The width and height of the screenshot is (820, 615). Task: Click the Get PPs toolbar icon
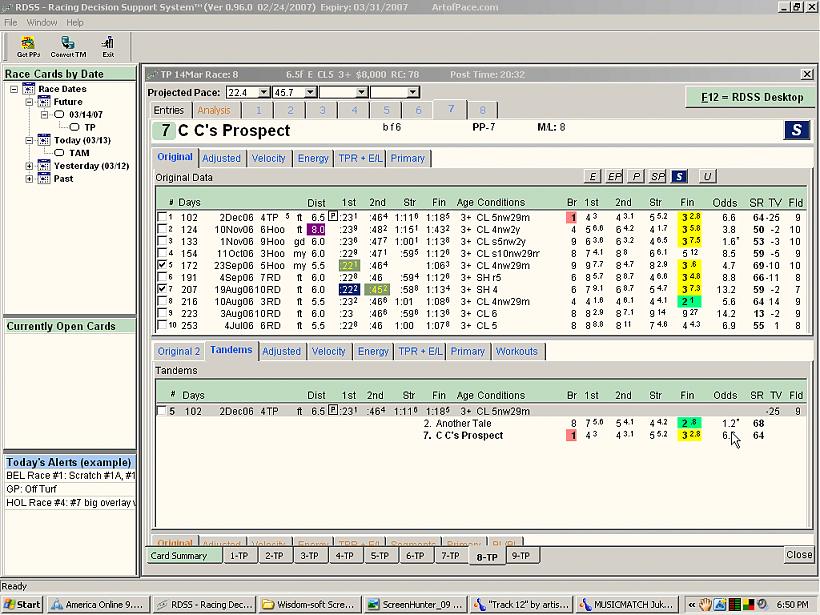(x=28, y=47)
